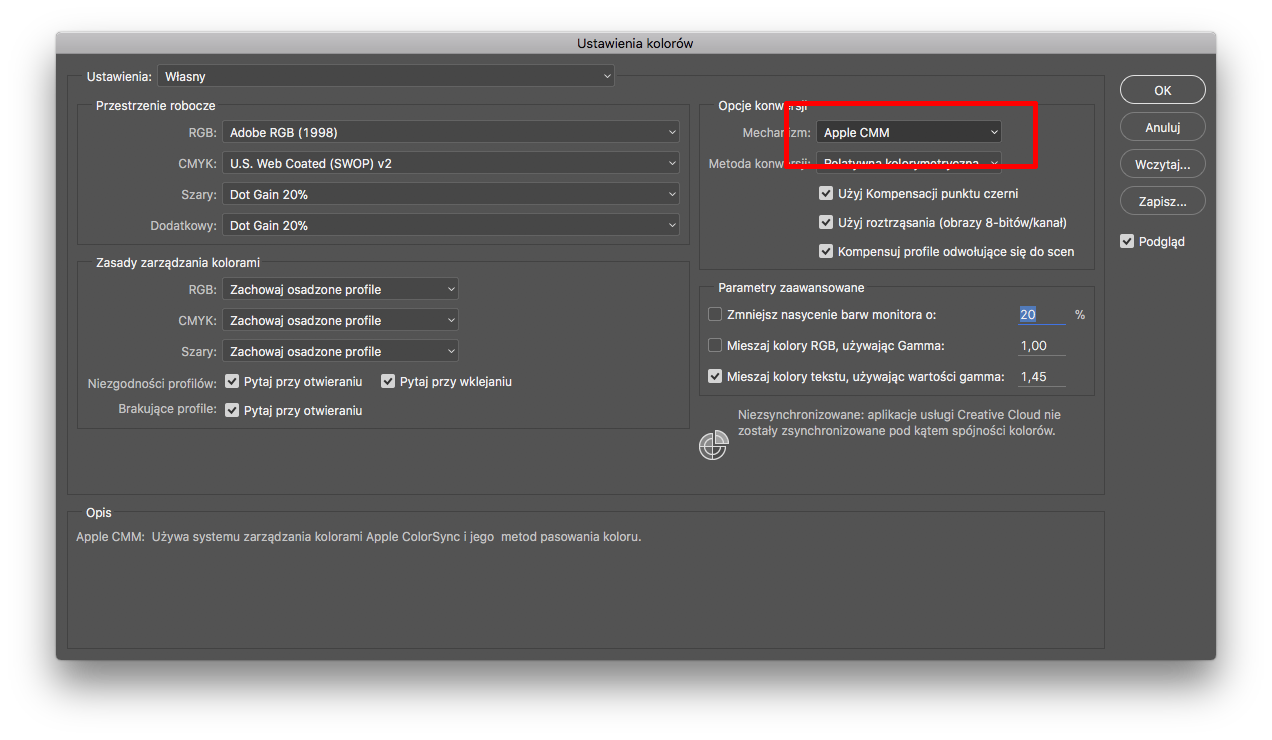The height and width of the screenshot is (740, 1272).
Task: Click the text gamma value field 1,45
Action: pos(1040,377)
